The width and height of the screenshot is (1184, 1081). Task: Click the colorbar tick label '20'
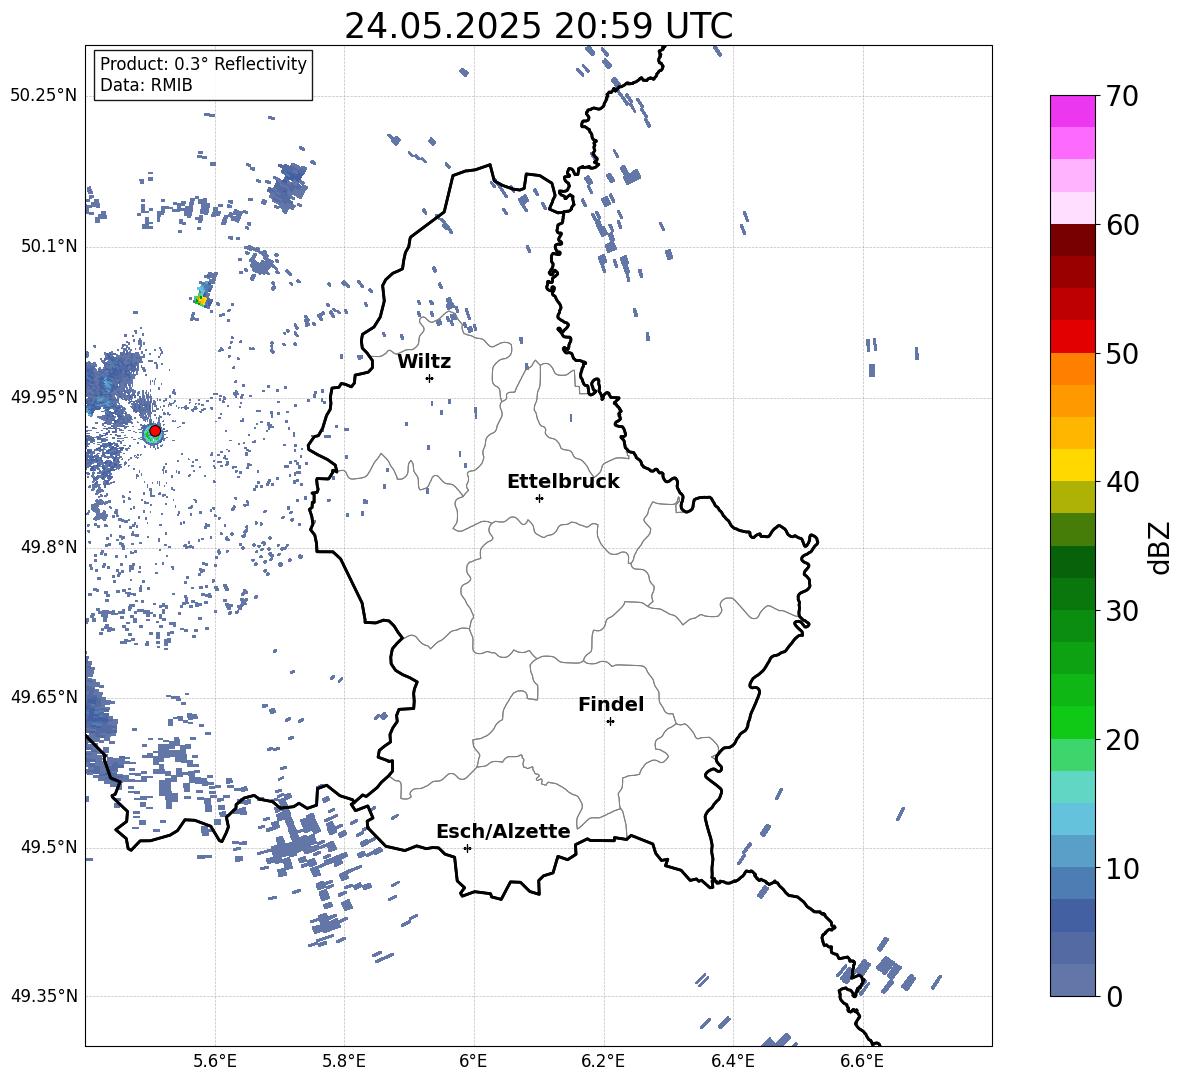1121,739
